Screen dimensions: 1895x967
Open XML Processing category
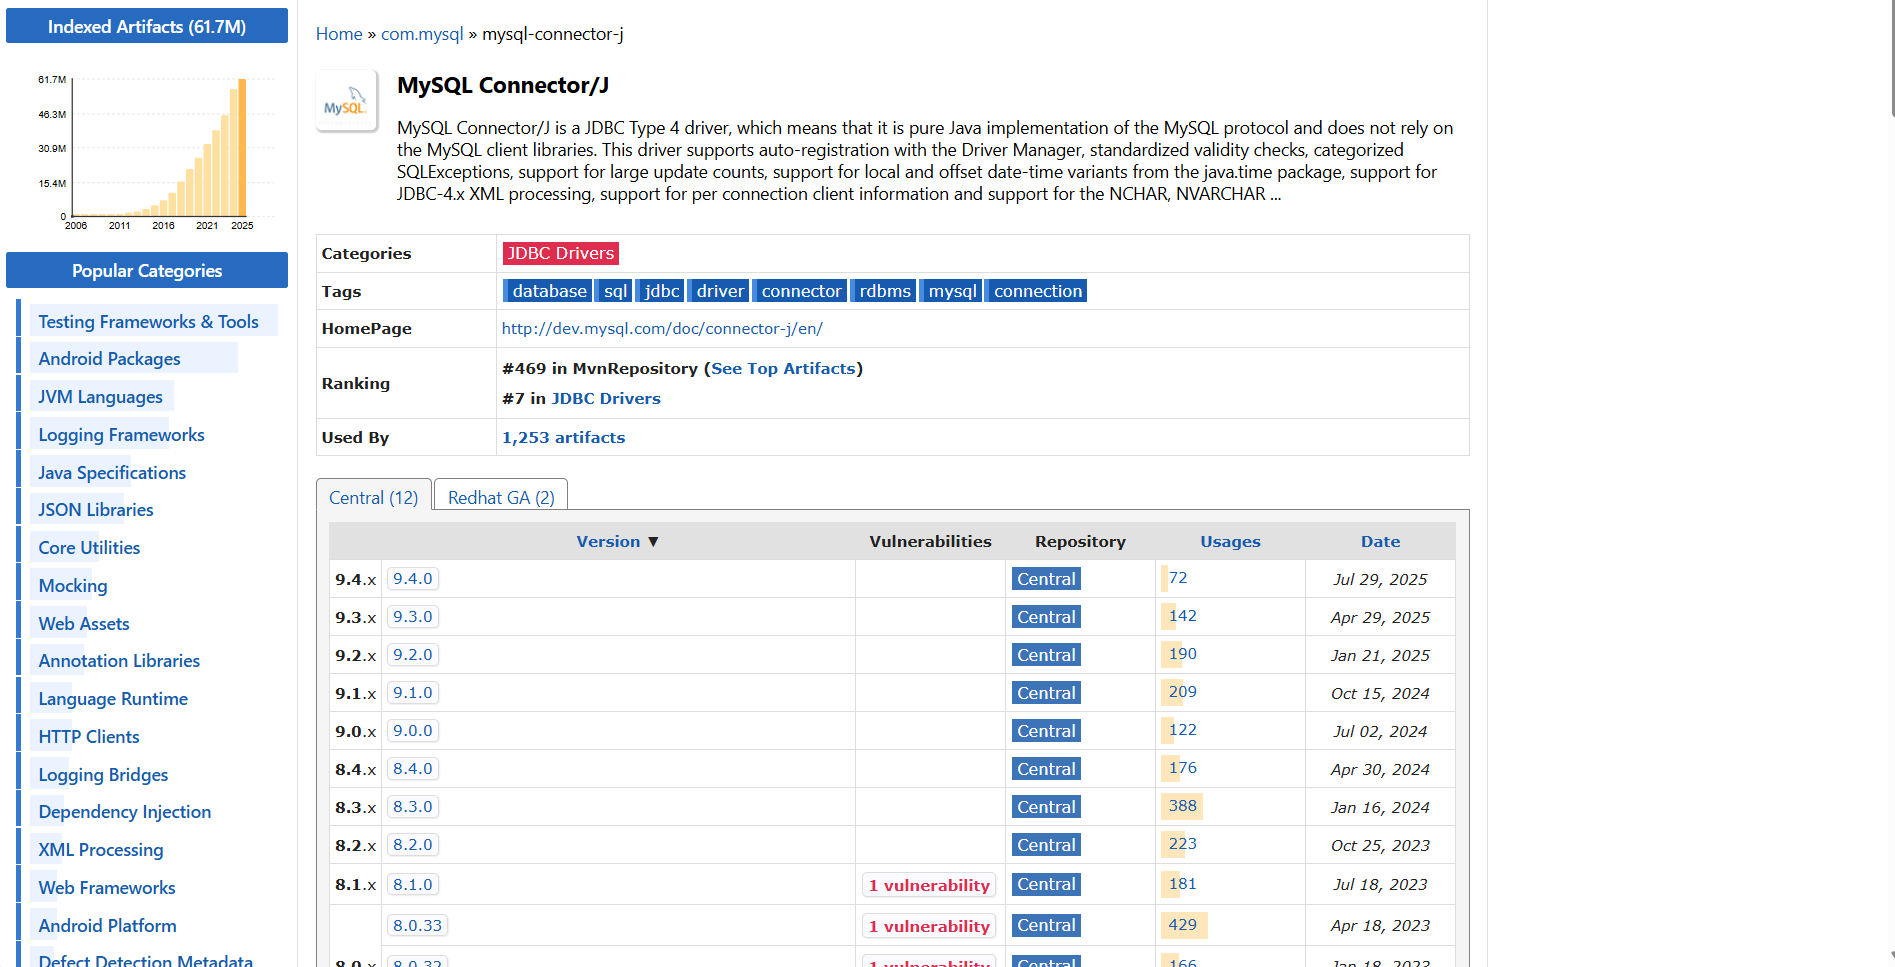[x=101, y=850]
